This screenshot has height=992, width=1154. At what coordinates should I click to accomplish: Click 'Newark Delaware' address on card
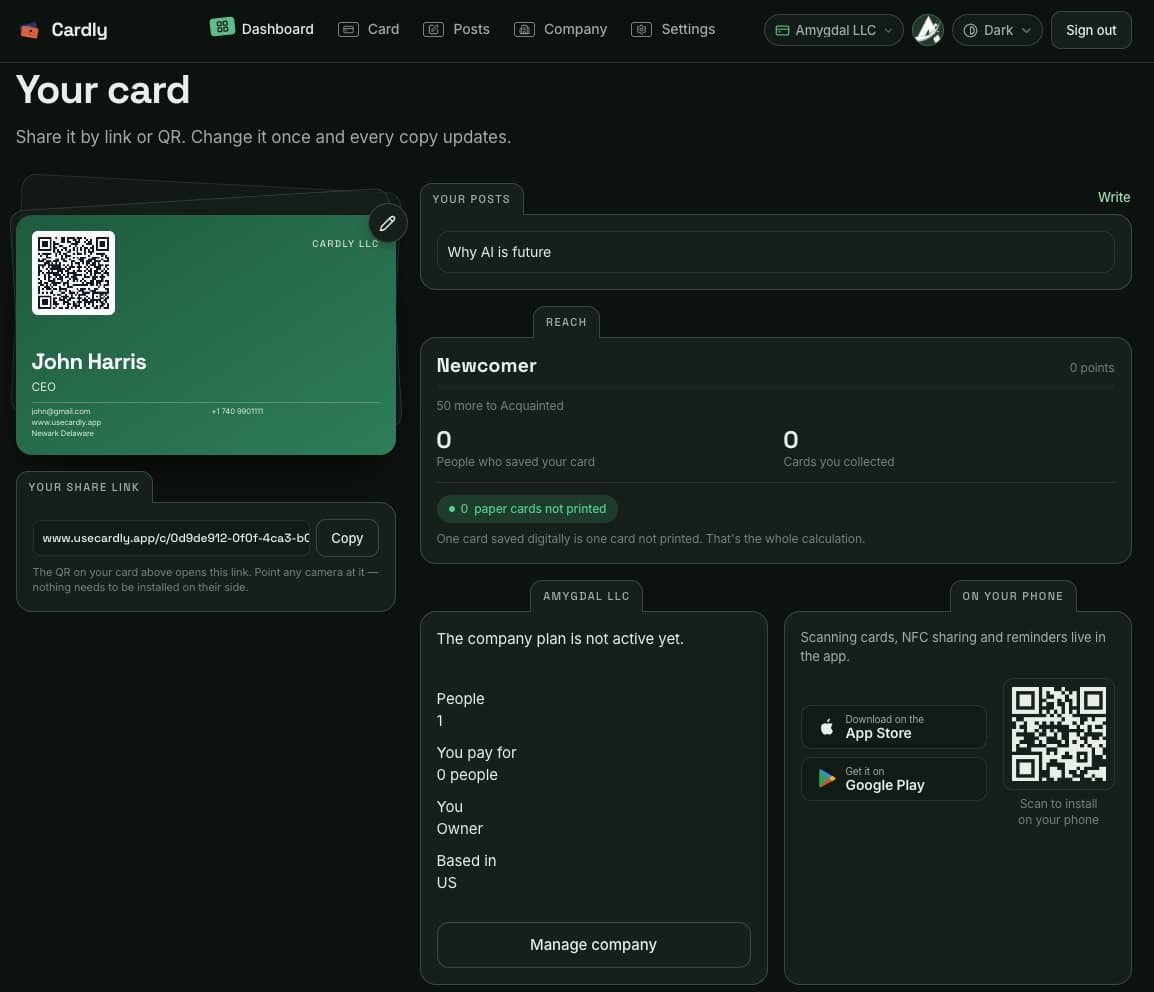[63, 433]
